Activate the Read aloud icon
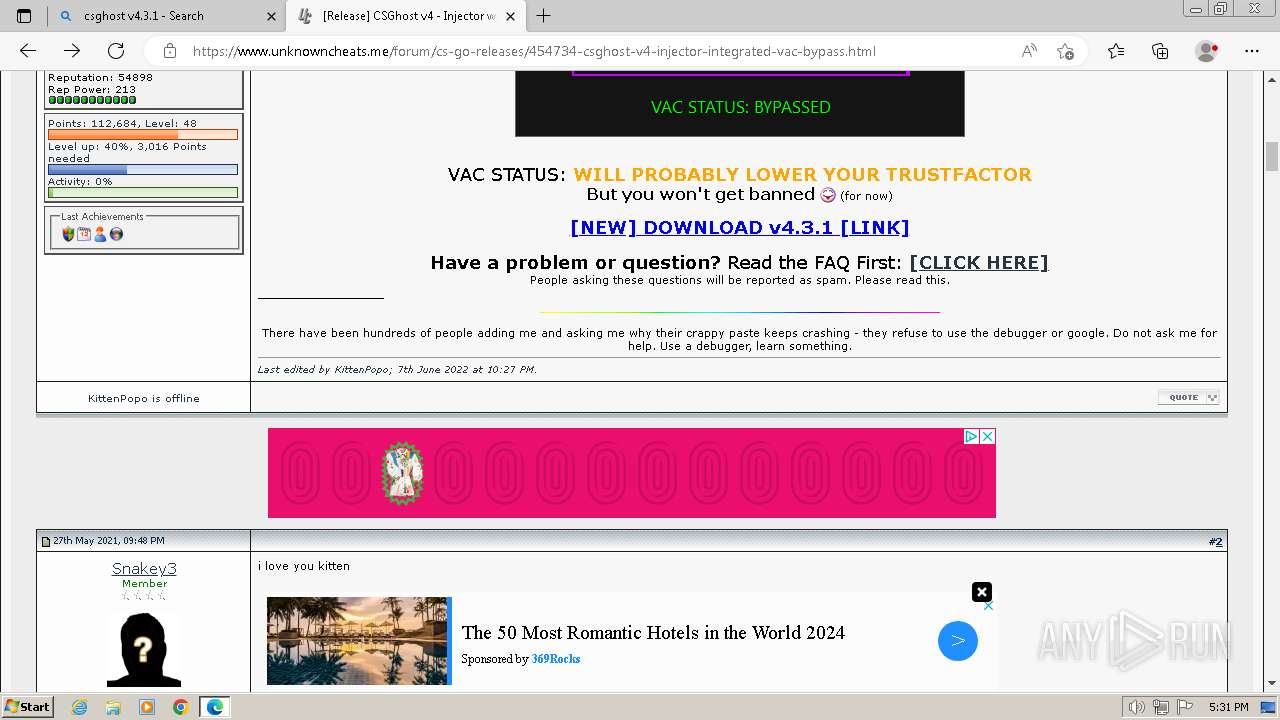This screenshot has width=1280, height=720. 1029,51
